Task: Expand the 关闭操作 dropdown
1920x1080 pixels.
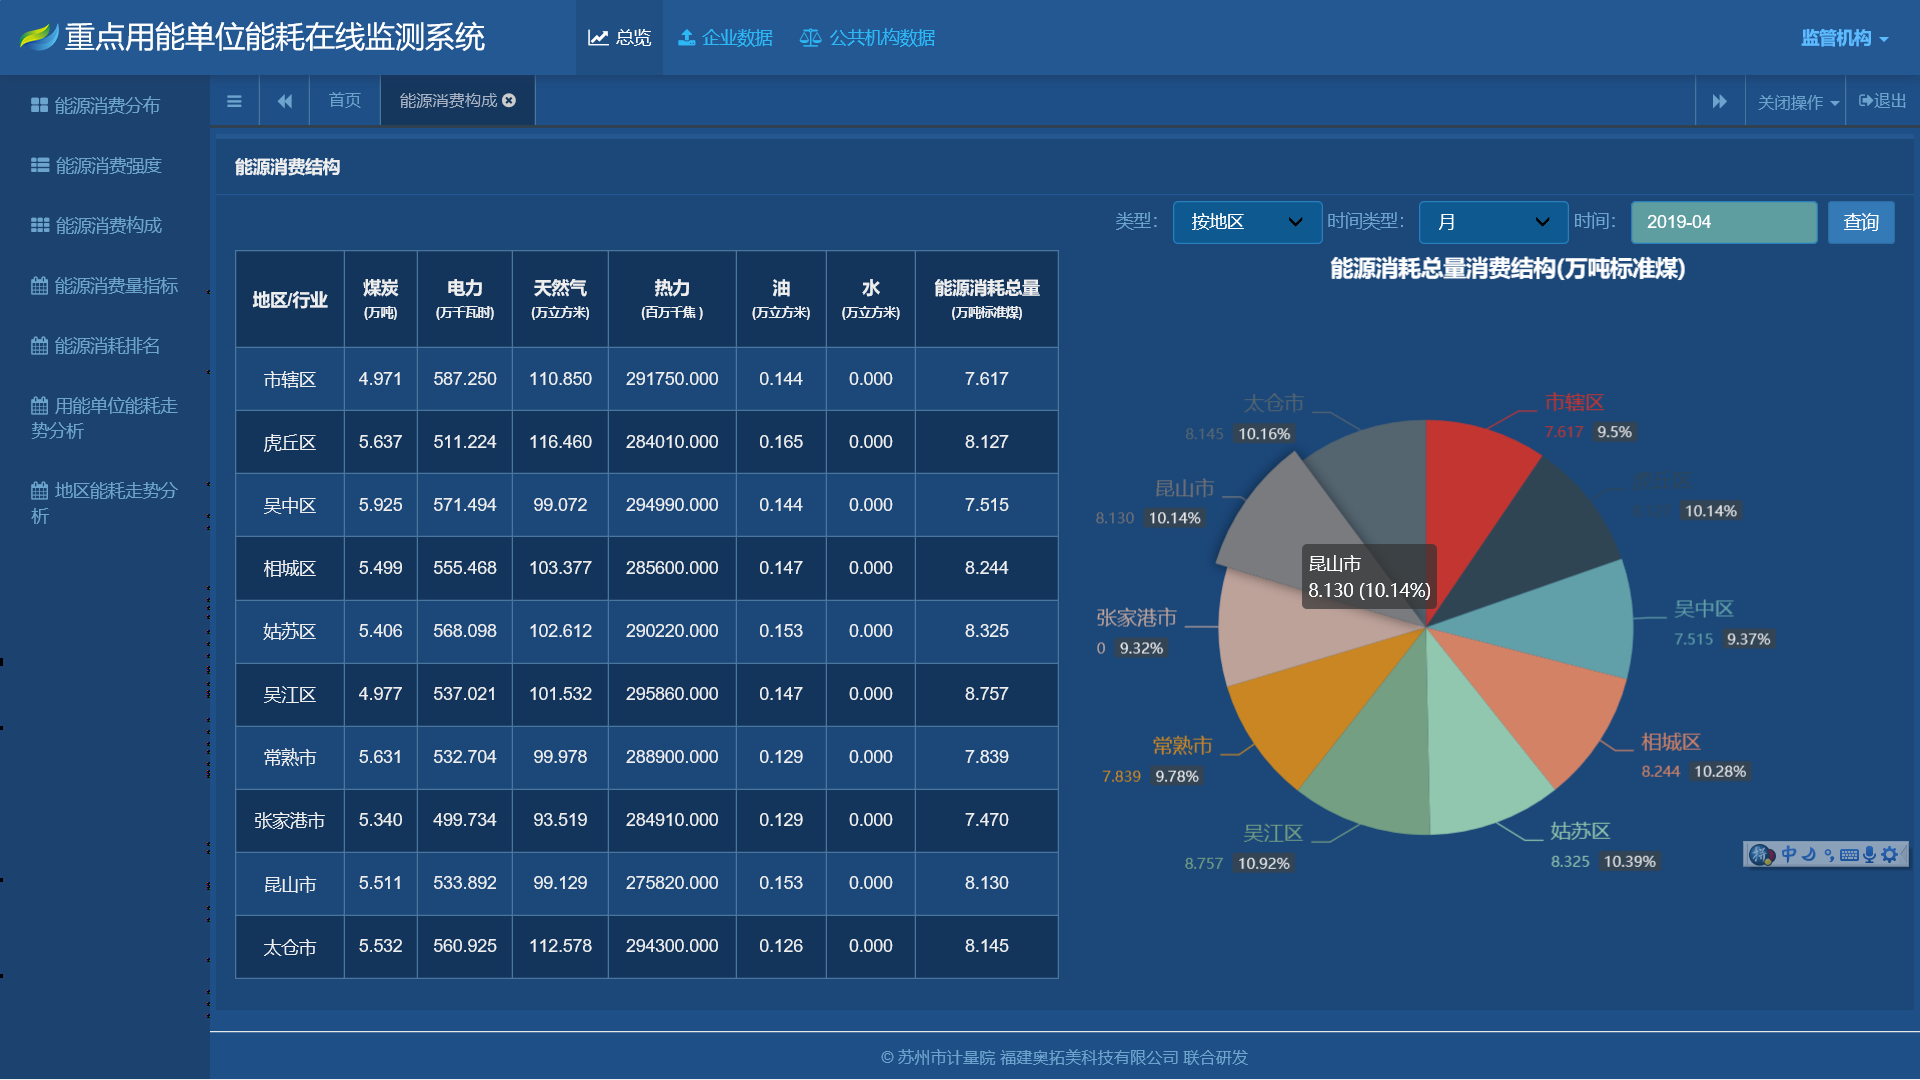Action: [x=1797, y=102]
